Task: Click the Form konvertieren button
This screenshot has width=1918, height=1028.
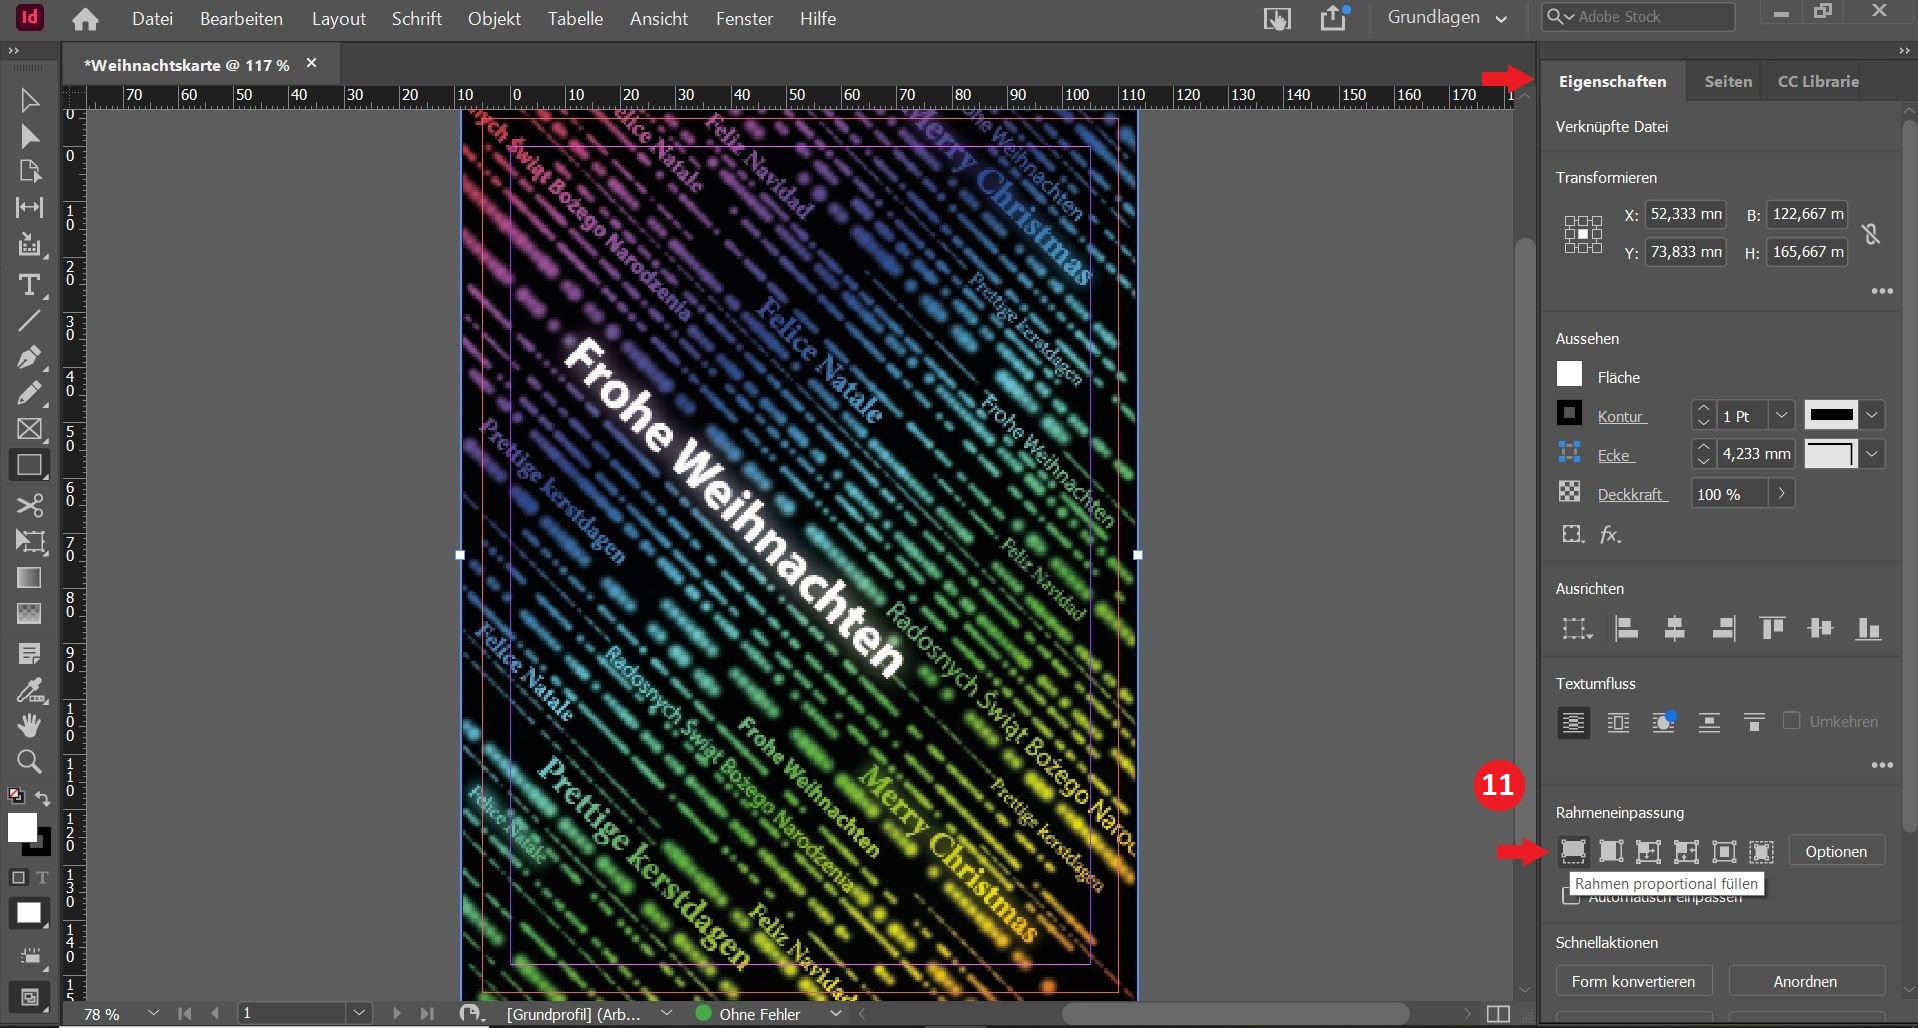Action: (1633, 981)
